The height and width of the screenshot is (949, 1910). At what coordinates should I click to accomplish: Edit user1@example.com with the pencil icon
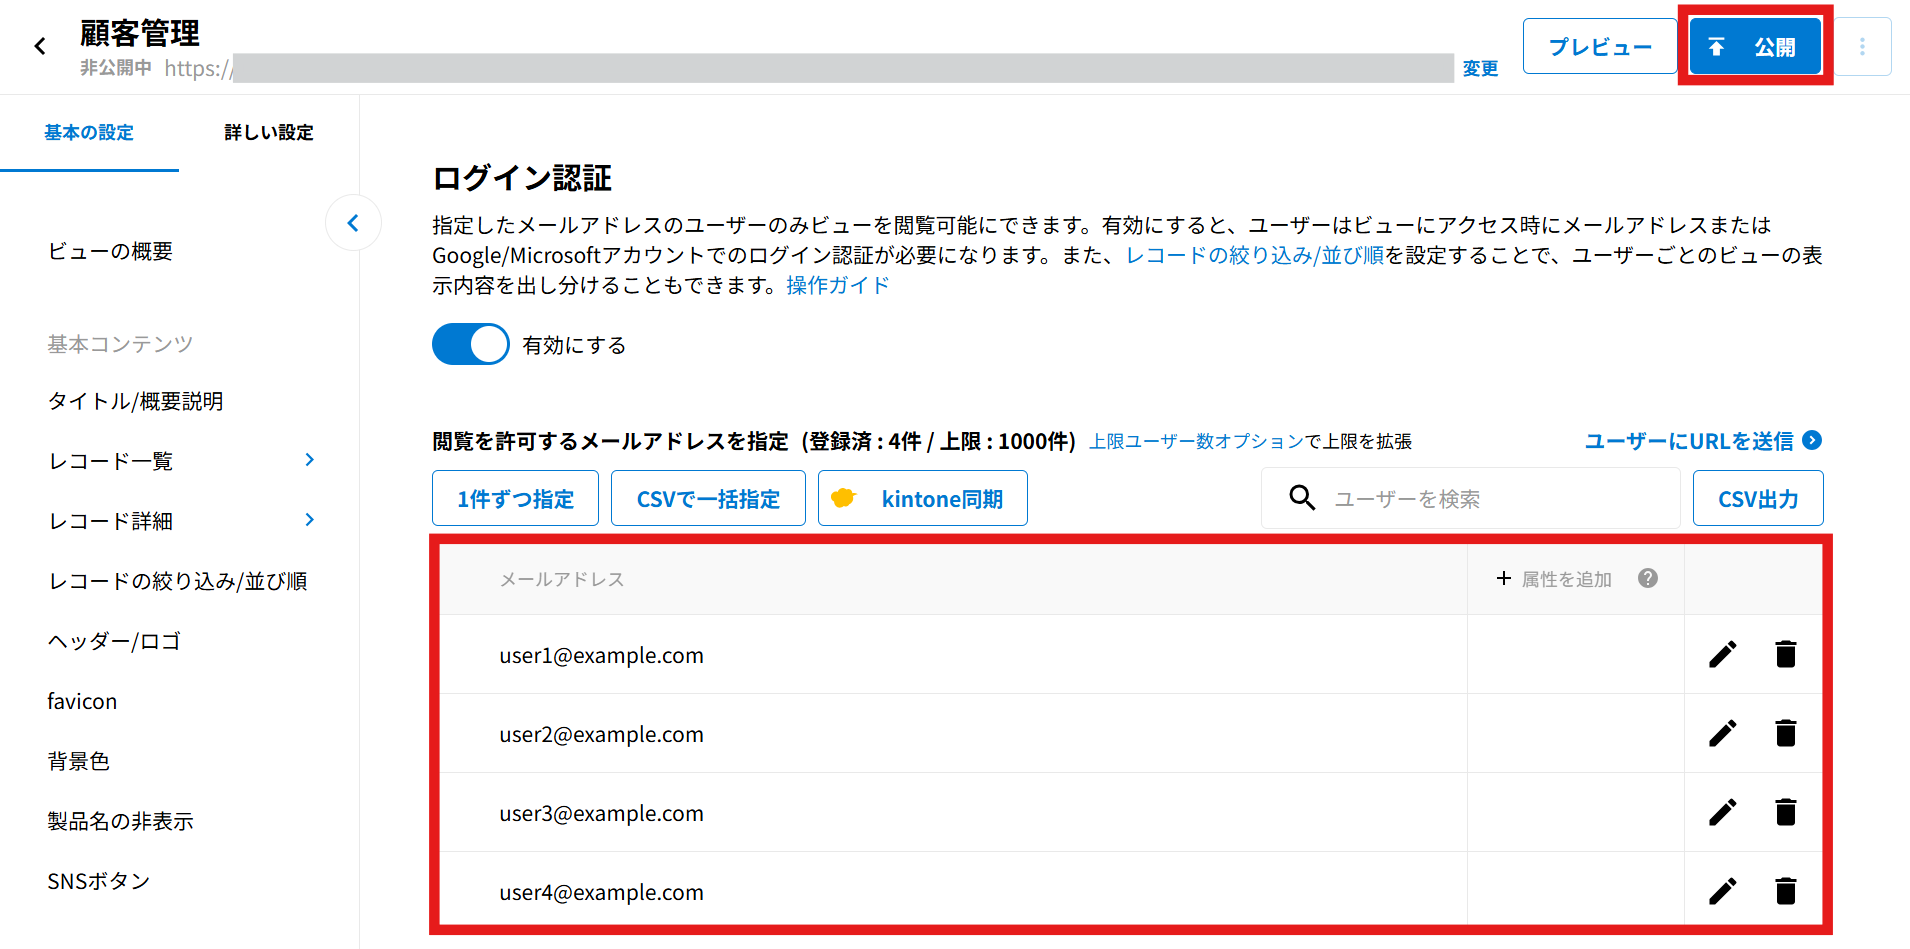pyautogui.click(x=1722, y=654)
